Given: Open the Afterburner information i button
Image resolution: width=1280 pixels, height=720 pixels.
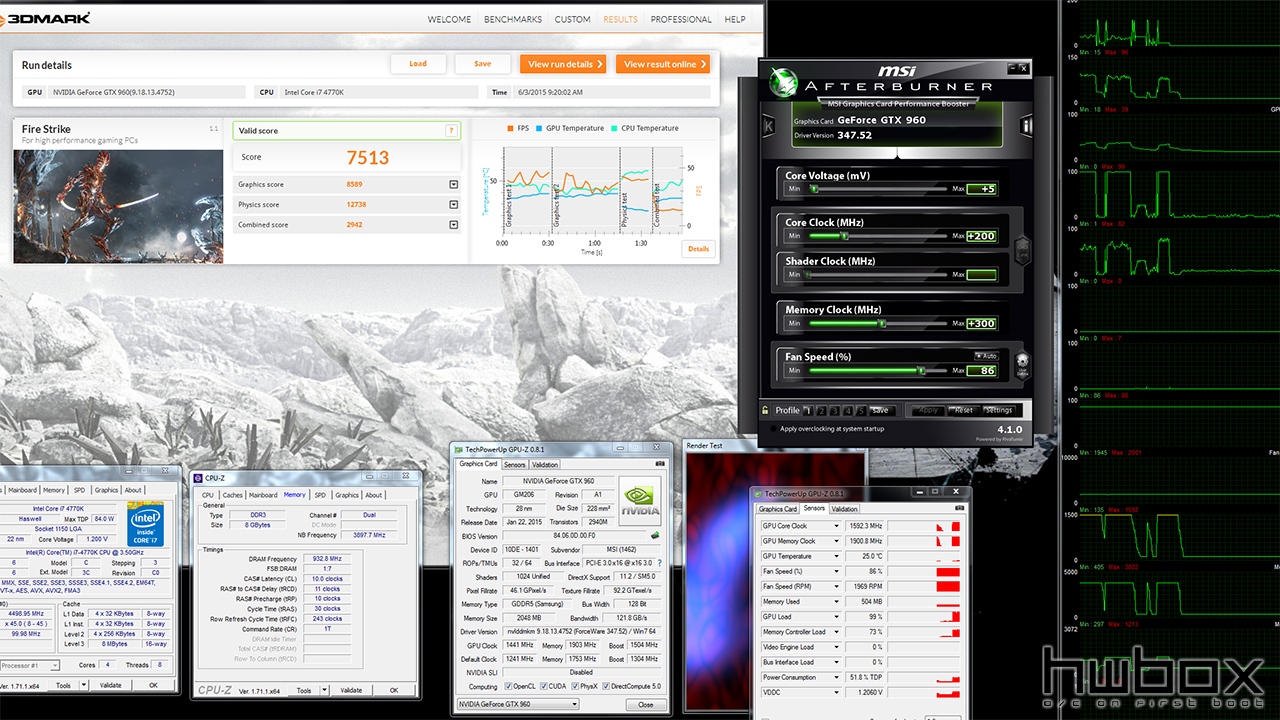Looking at the screenshot, I should 1026,125.
